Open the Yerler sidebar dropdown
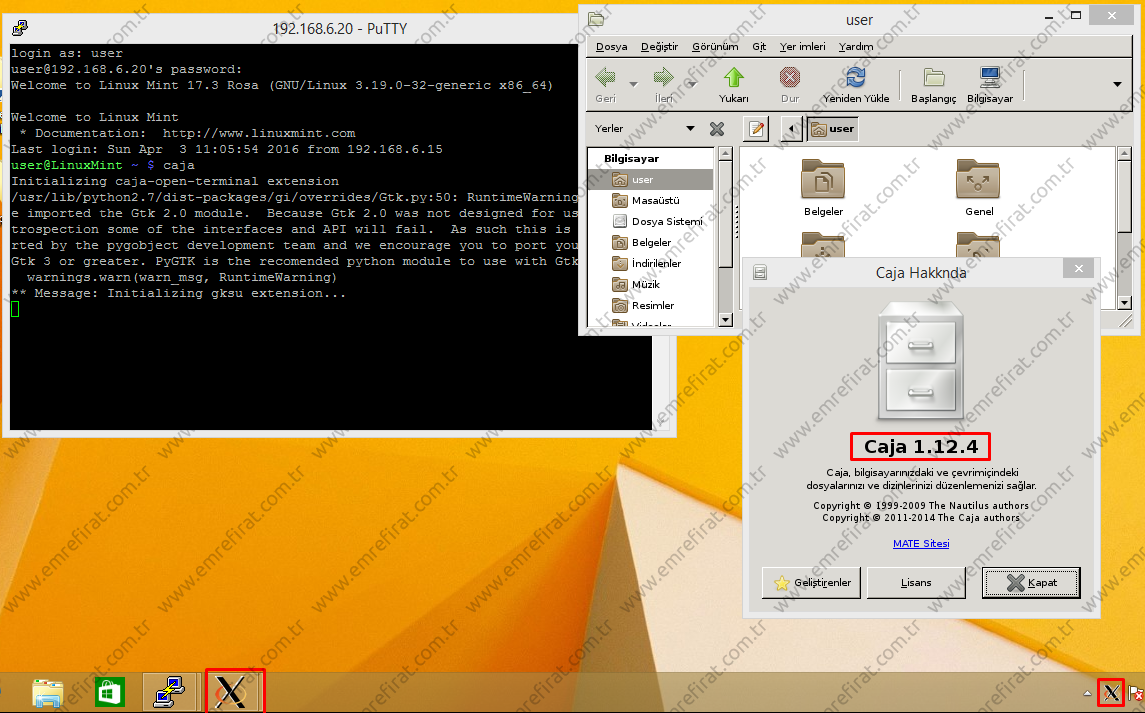Viewport: 1145px width, 713px height. coord(689,128)
